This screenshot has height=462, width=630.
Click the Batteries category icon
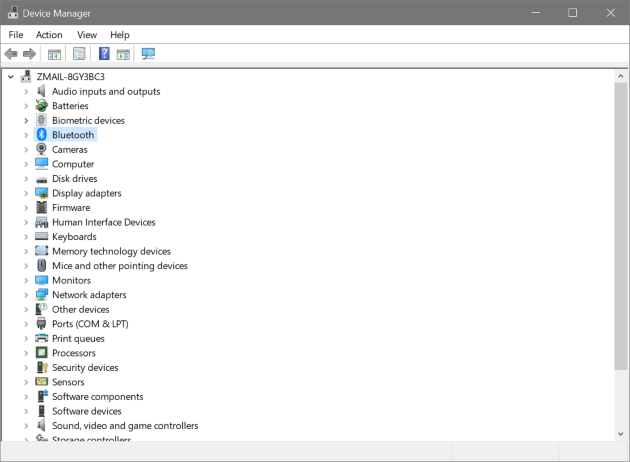pyautogui.click(x=42, y=106)
